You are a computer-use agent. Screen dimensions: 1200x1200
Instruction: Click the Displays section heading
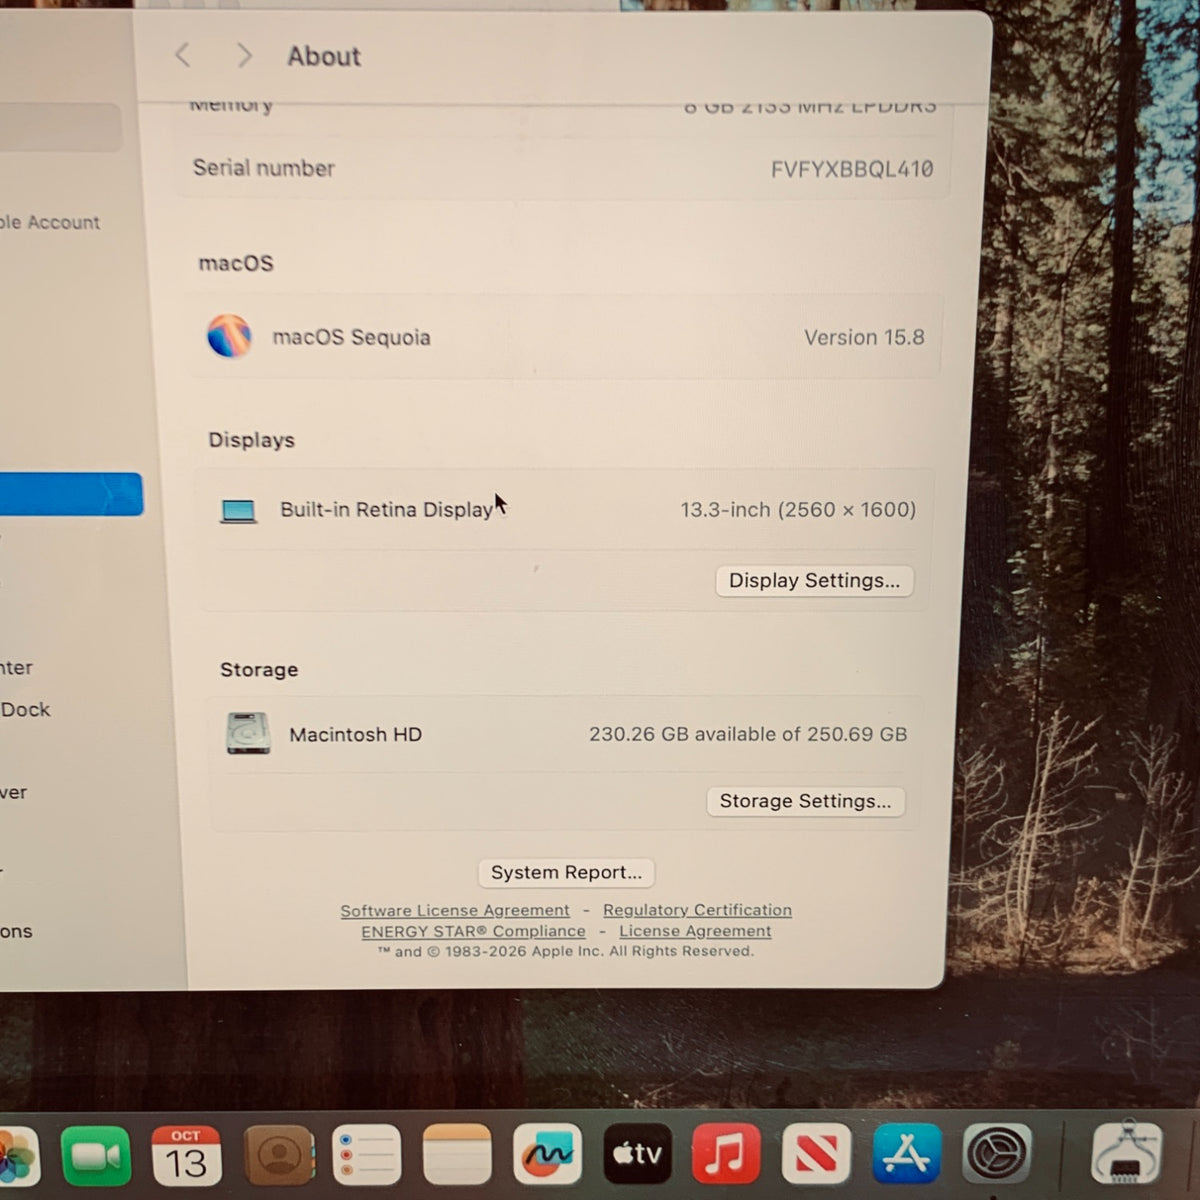(251, 440)
